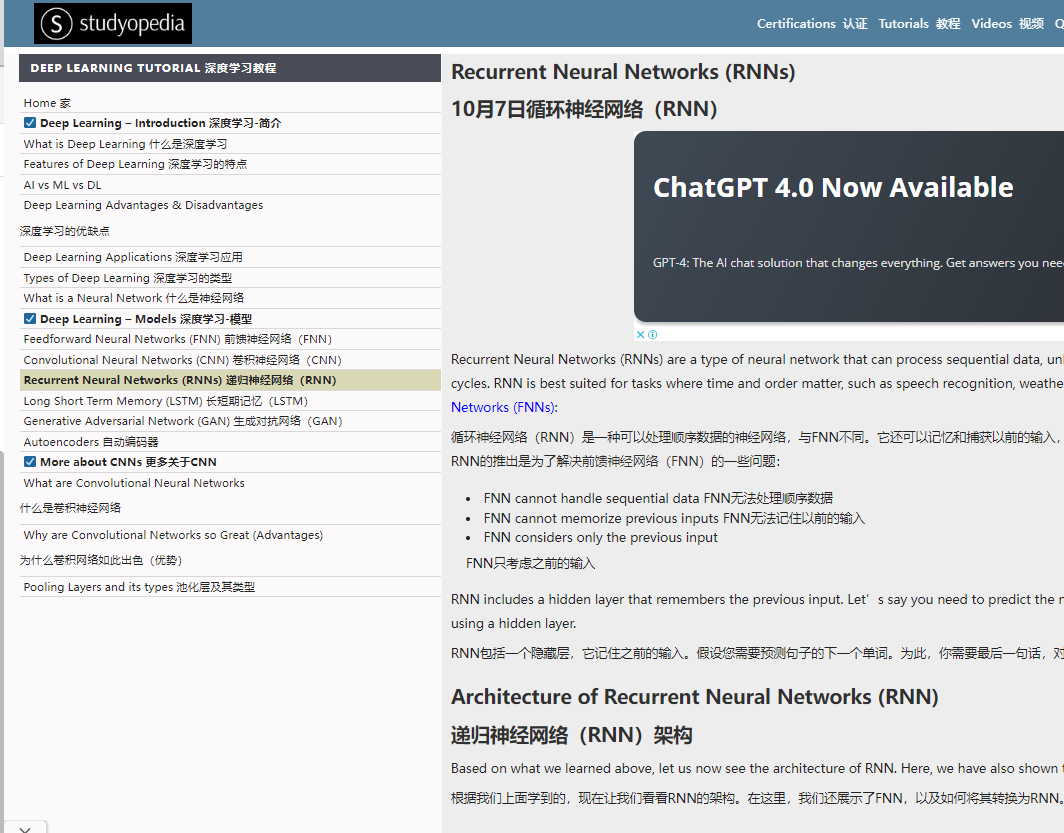Toggle More about CNNs checkbox

pos(30,462)
